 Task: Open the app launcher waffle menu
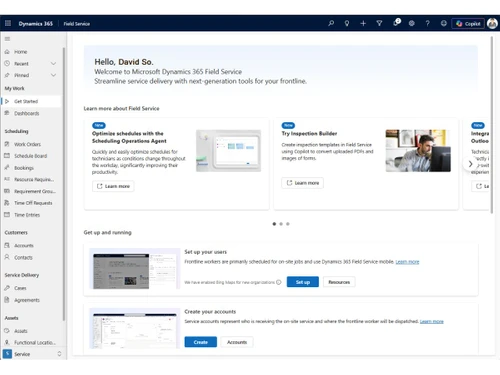(8, 23)
